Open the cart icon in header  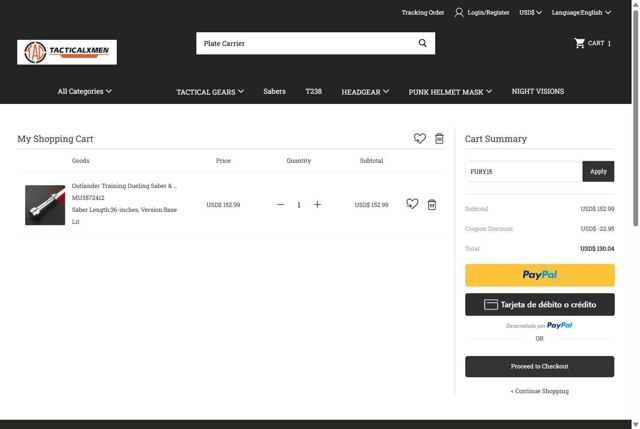point(579,43)
